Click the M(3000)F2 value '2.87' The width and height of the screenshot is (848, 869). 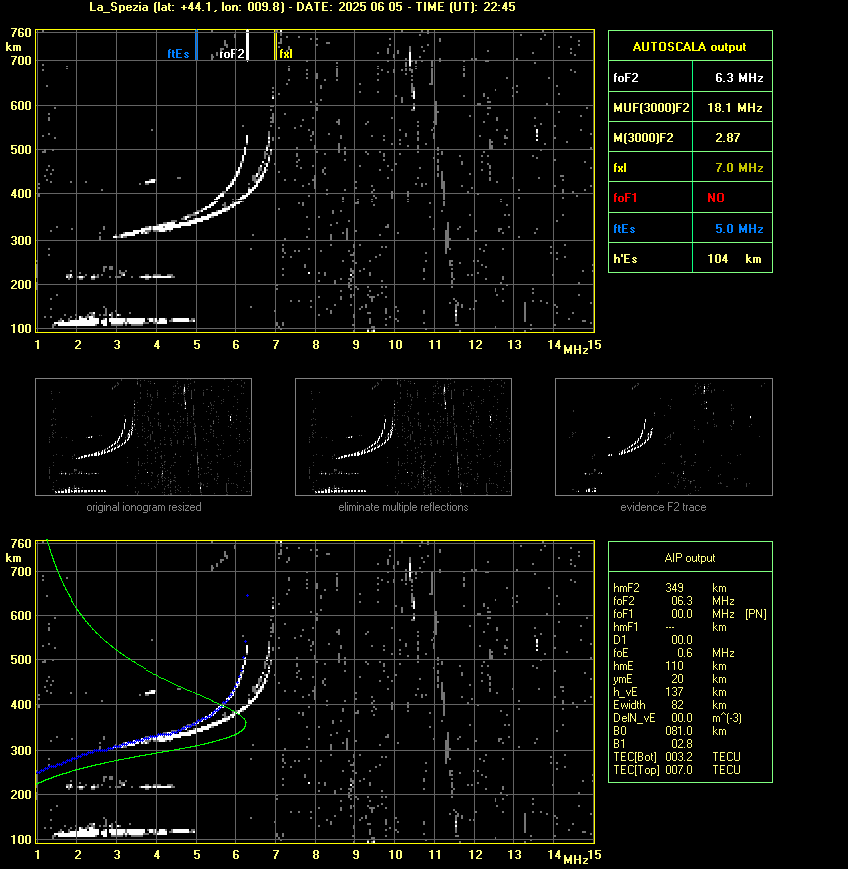point(728,137)
